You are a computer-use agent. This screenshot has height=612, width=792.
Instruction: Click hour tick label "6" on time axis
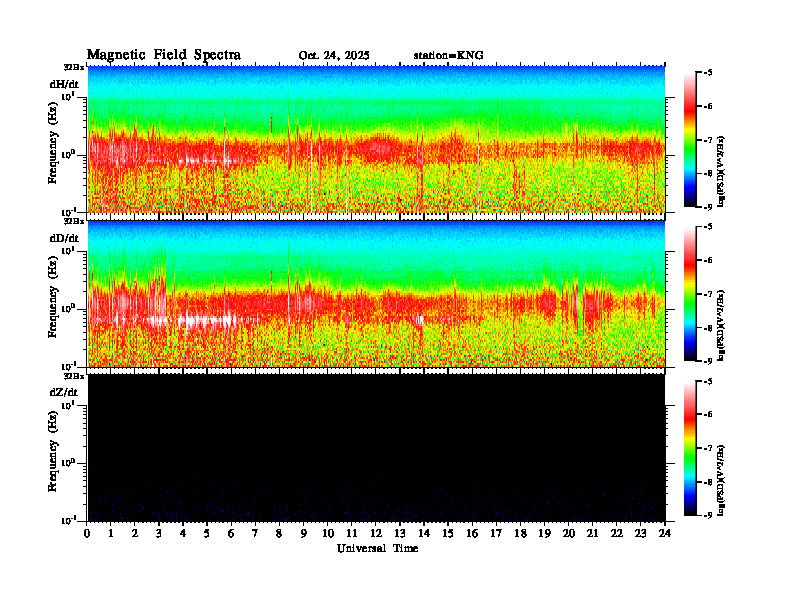231,533
